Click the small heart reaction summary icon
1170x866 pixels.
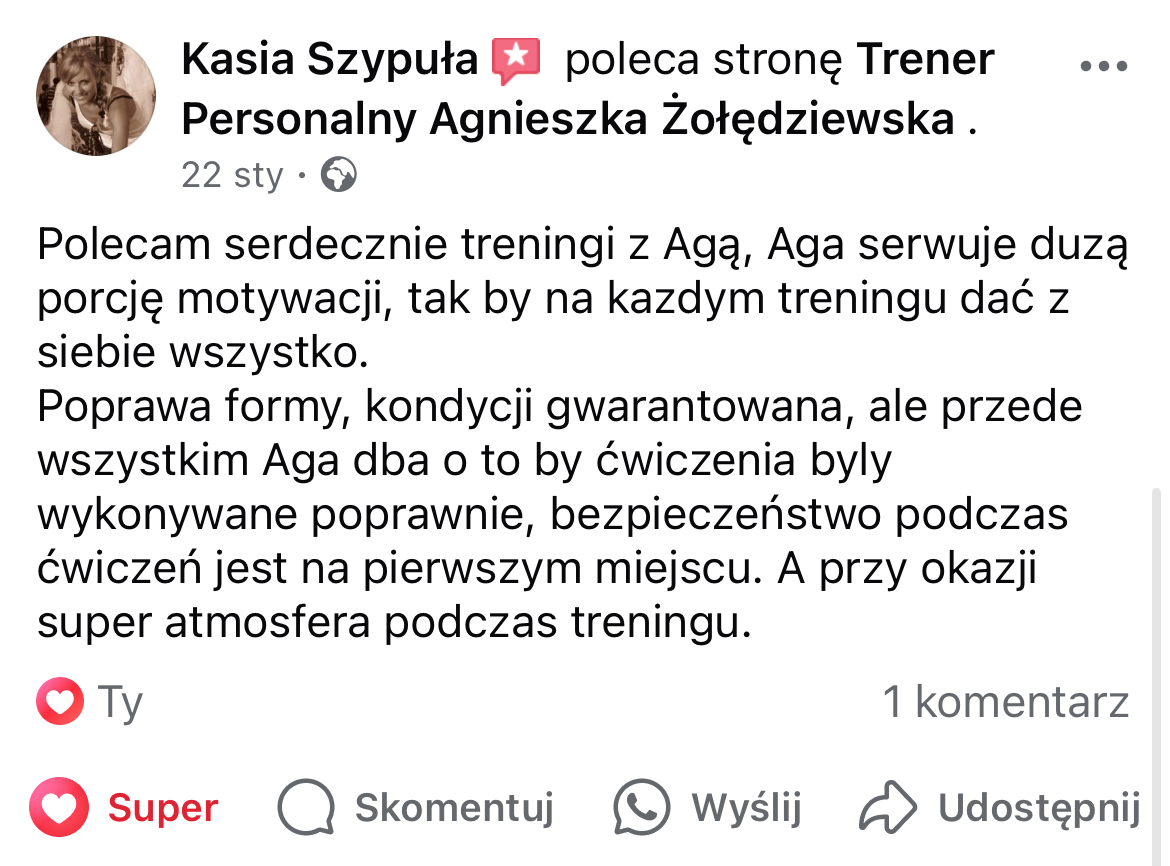[60, 702]
